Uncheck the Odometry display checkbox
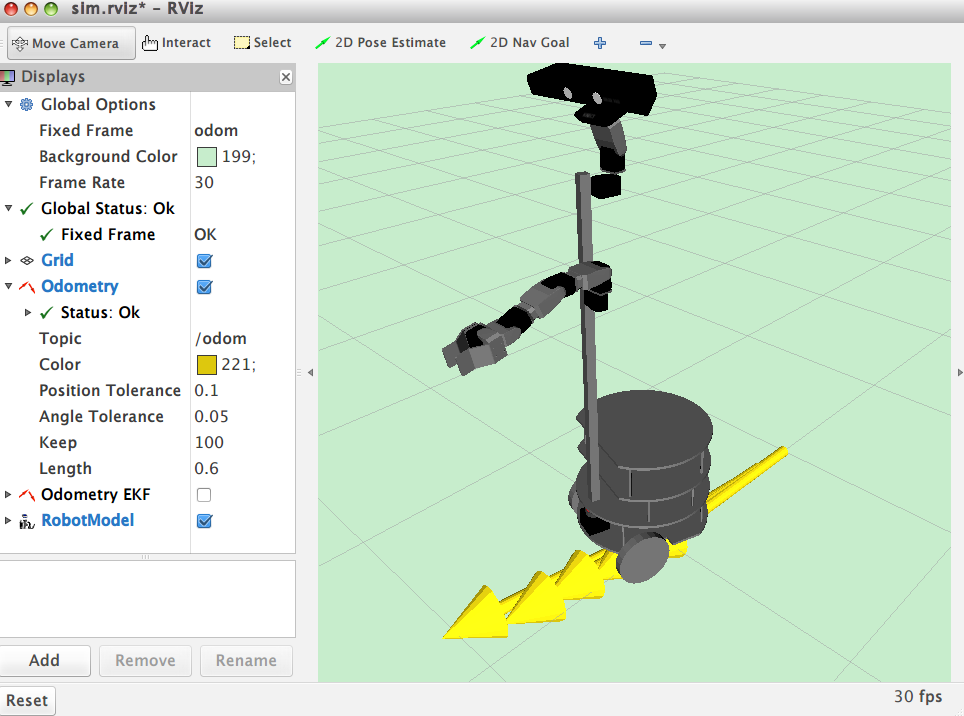 (204, 287)
